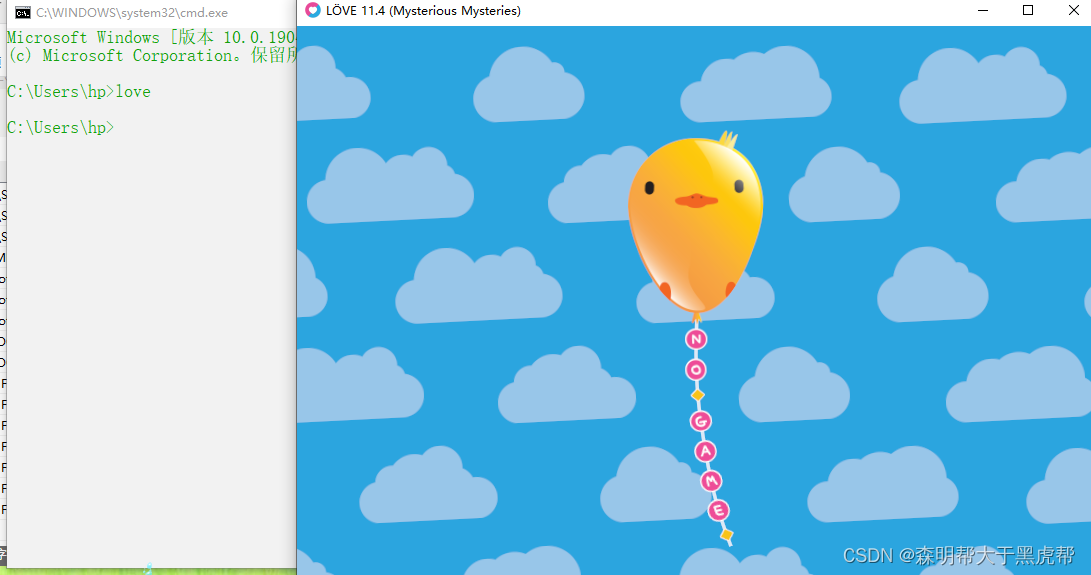The width and height of the screenshot is (1091, 575).
Task: Click the '(c) Microsoft Corporation' line in cmd
Action: pos(152,56)
